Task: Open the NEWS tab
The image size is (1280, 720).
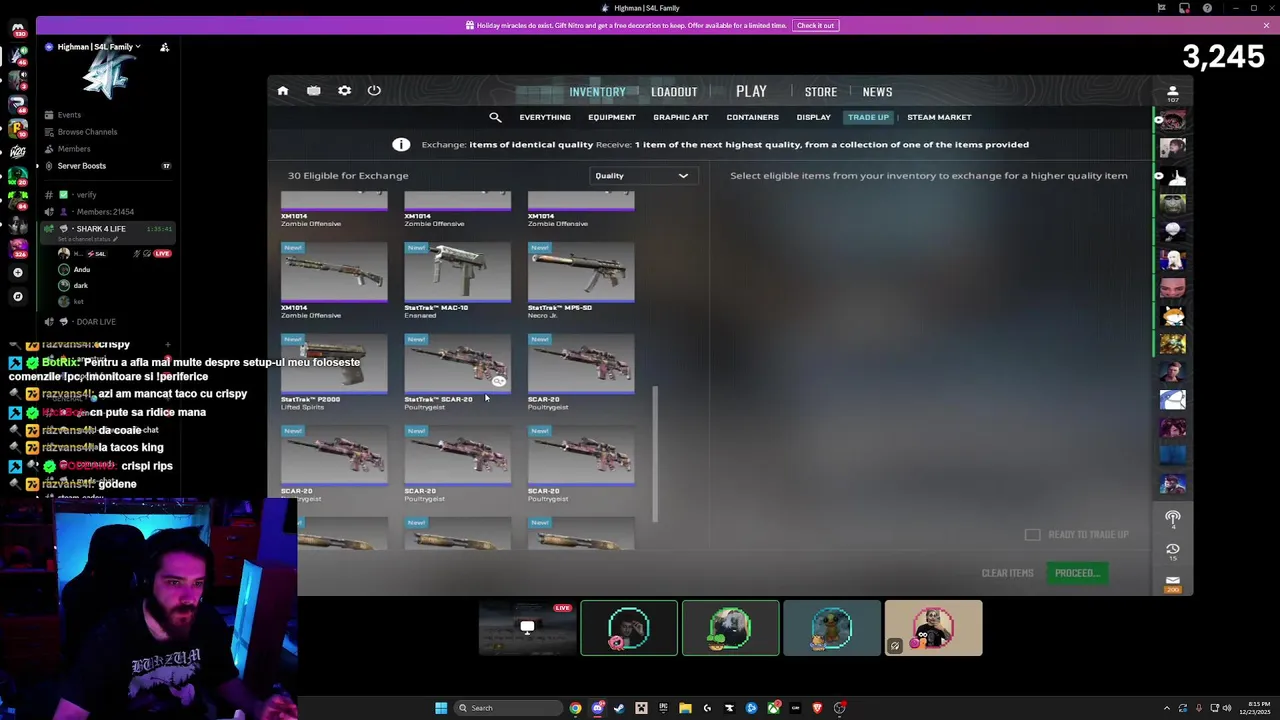Action: coord(877,92)
